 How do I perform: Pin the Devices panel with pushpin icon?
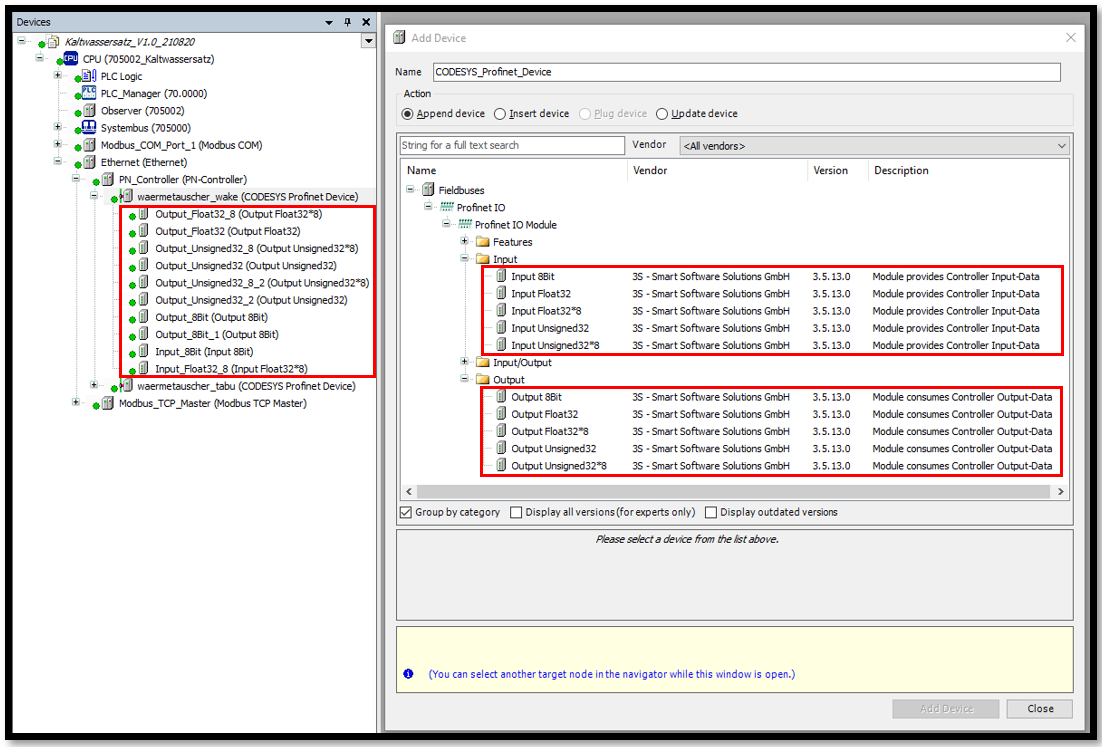tap(347, 22)
